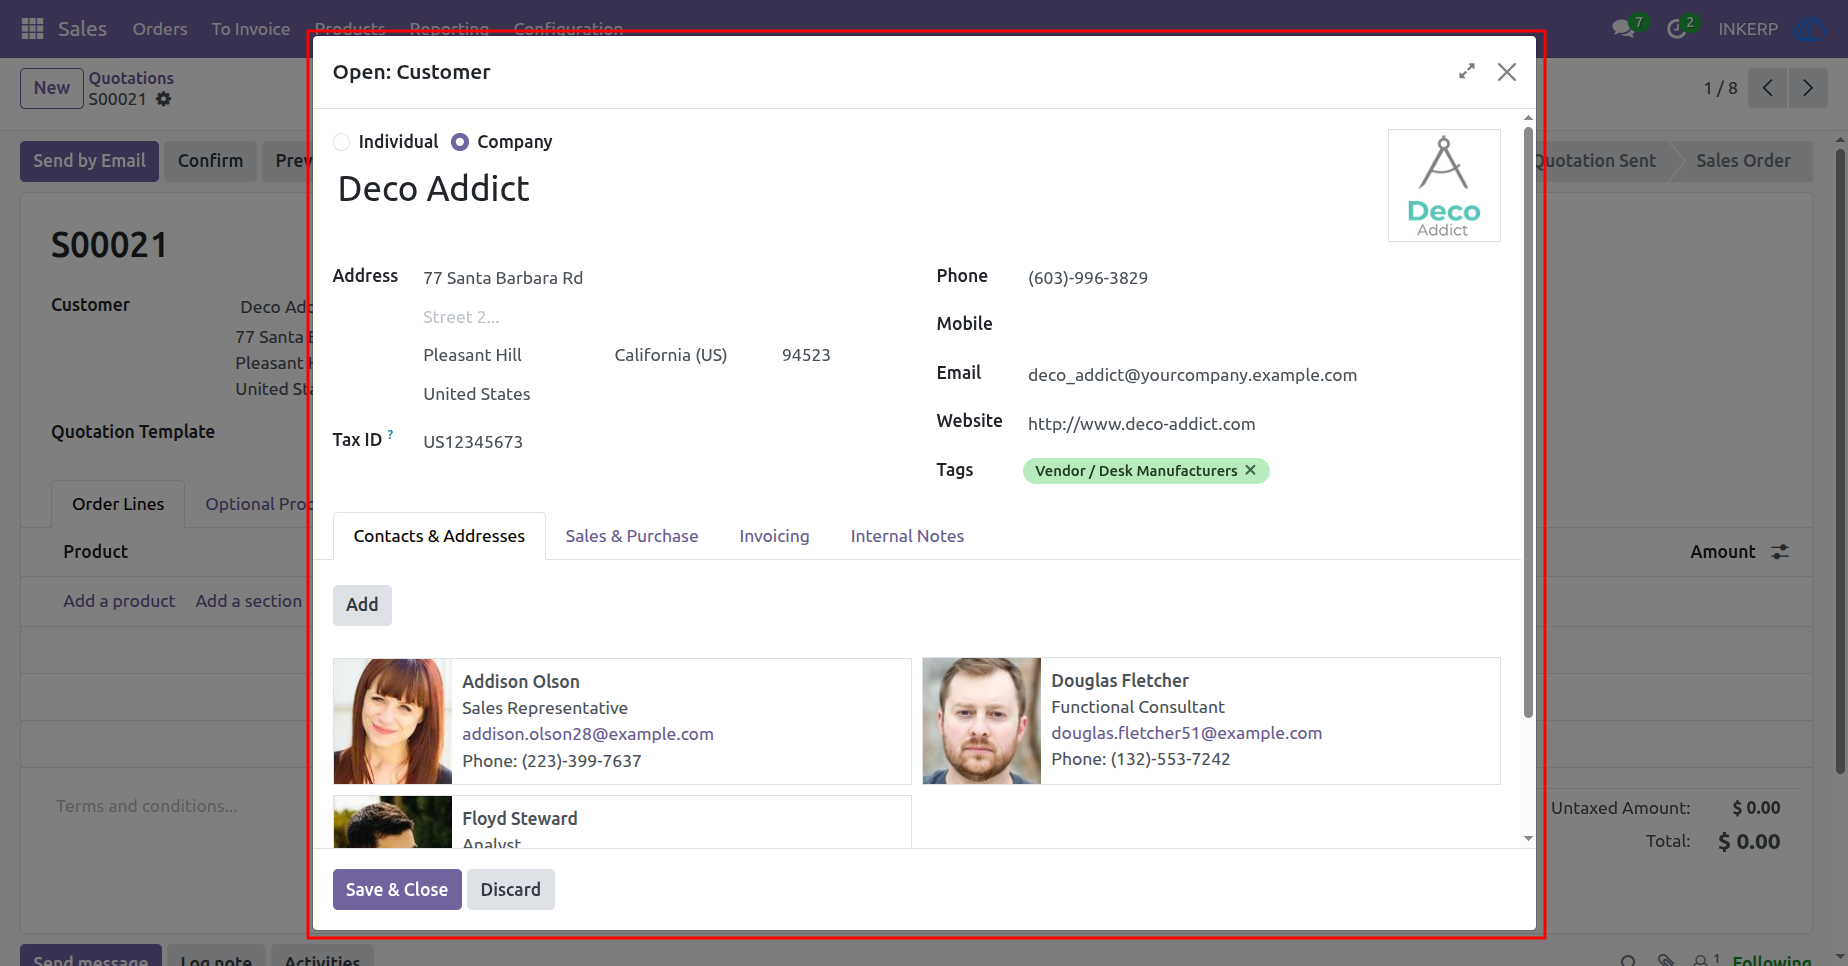Expand the Customer dialog to full screen
The height and width of the screenshot is (966, 1848).
[x=1467, y=71]
